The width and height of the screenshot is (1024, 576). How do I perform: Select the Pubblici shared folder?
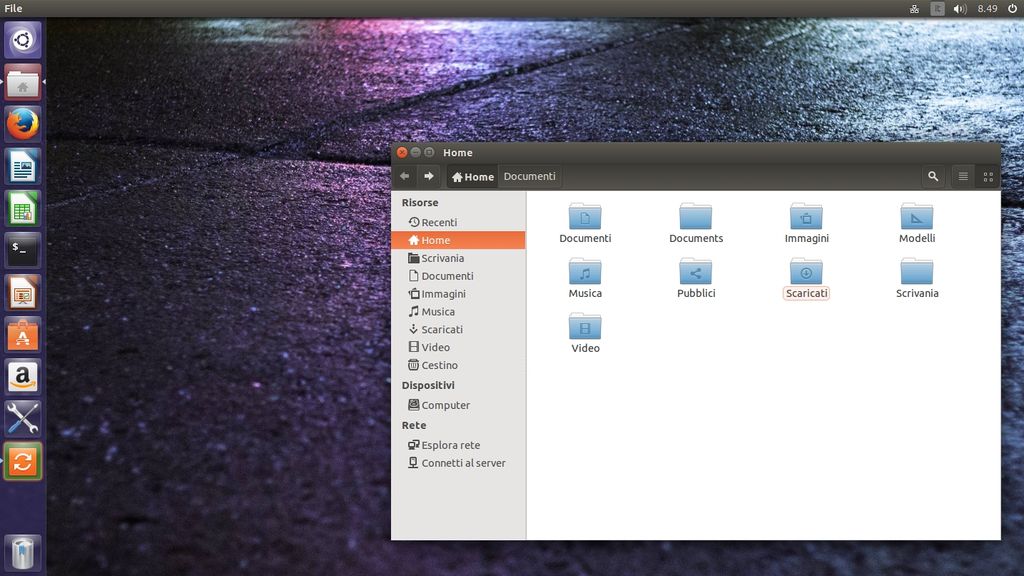pyautogui.click(x=695, y=272)
